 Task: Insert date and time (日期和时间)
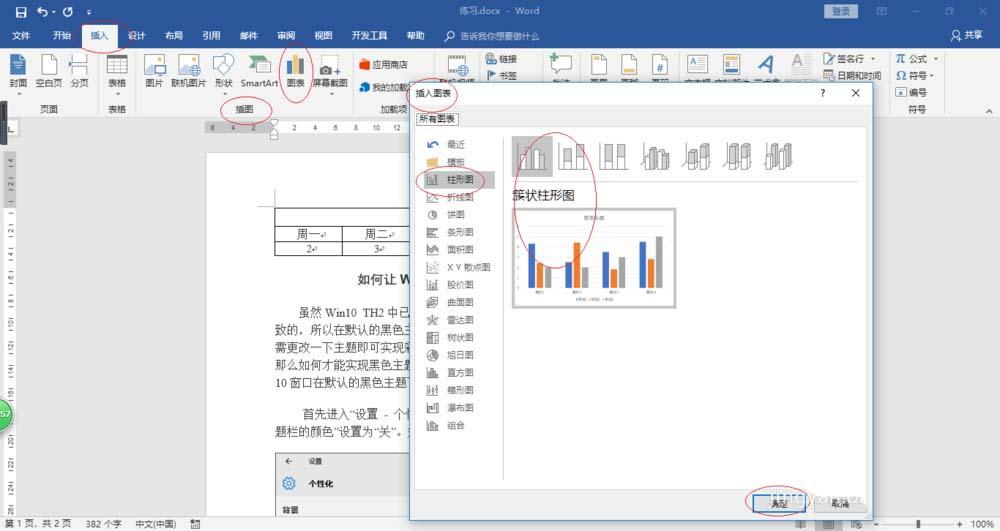pyautogui.click(x=853, y=75)
